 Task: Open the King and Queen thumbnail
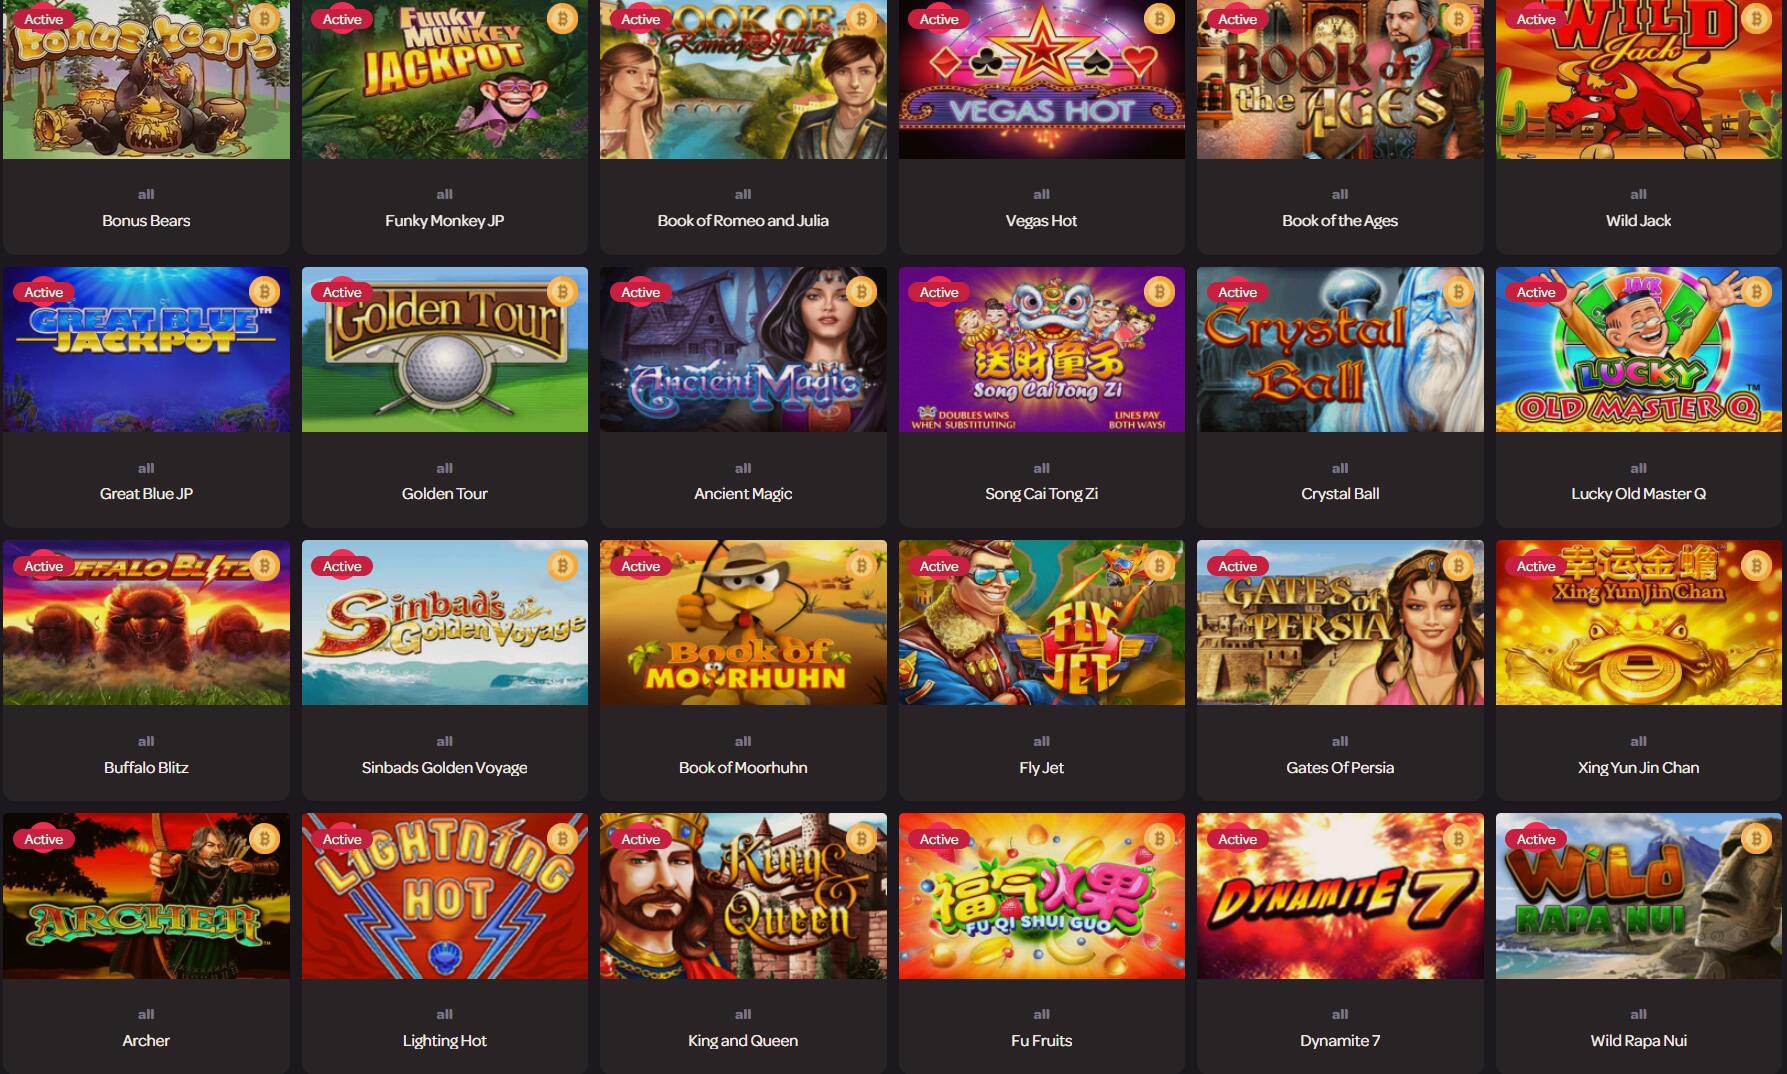743,896
